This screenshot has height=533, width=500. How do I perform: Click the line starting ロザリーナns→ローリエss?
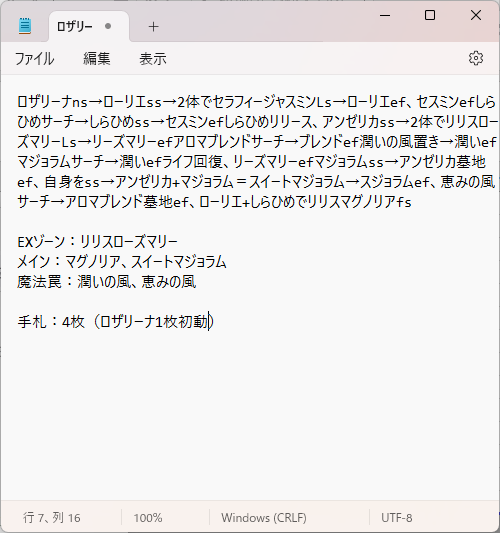pyautogui.click(x=256, y=102)
